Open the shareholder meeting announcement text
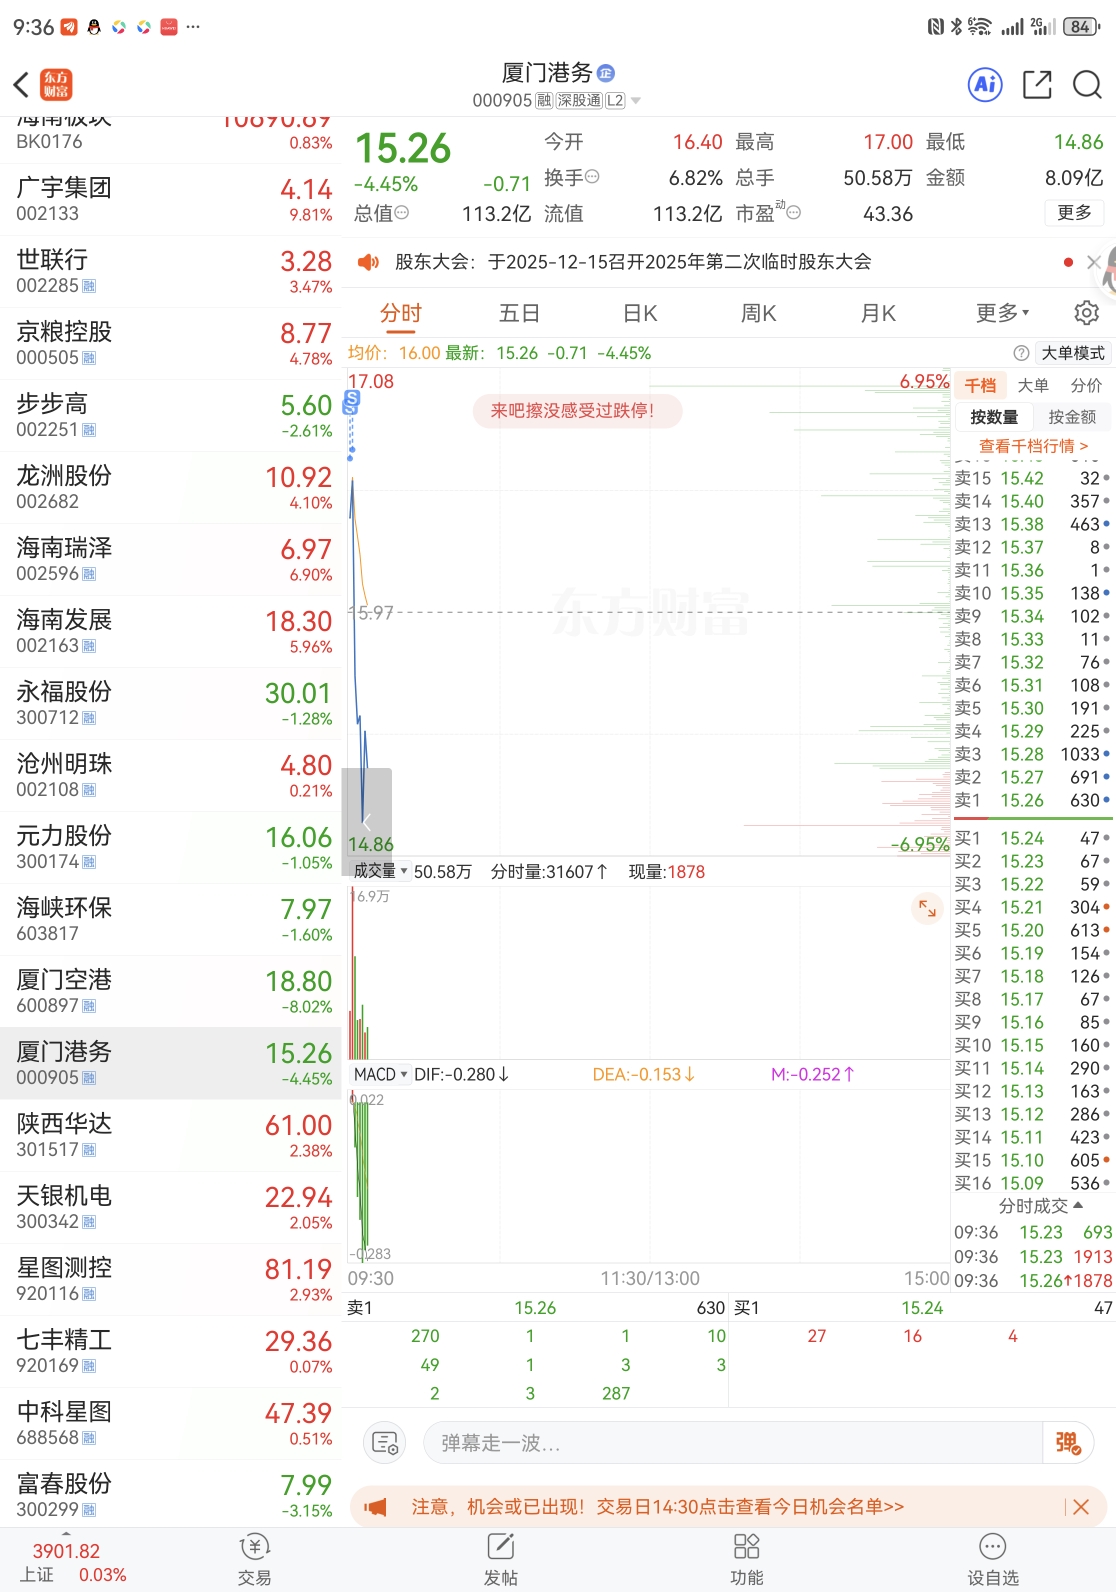The height and width of the screenshot is (1592, 1116). click(633, 262)
